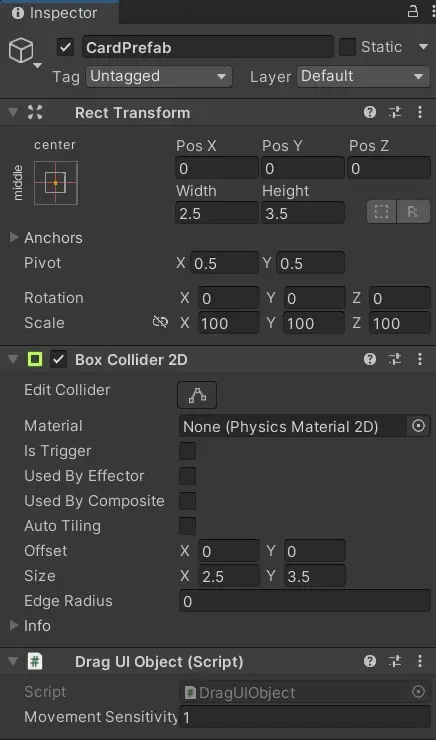The height and width of the screenshot is (740, 436).
Task: Open Rect Transform help reference icon
Action: coord(370,112)
